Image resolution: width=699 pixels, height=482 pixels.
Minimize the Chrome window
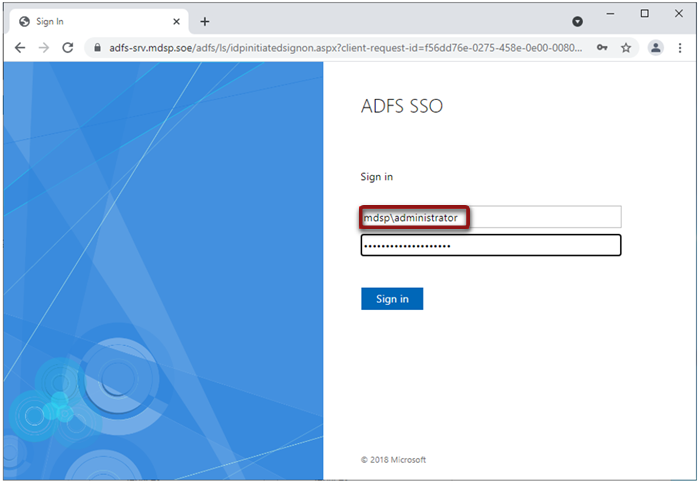[610, 14]
